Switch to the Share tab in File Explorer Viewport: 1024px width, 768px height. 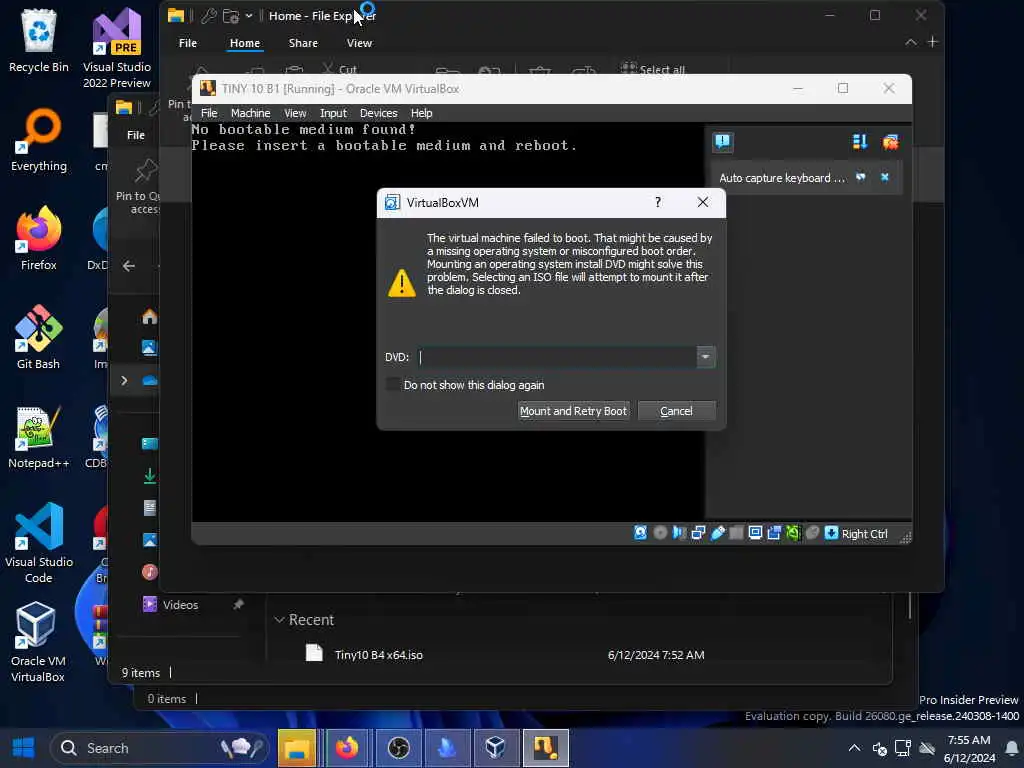[303, 43]
